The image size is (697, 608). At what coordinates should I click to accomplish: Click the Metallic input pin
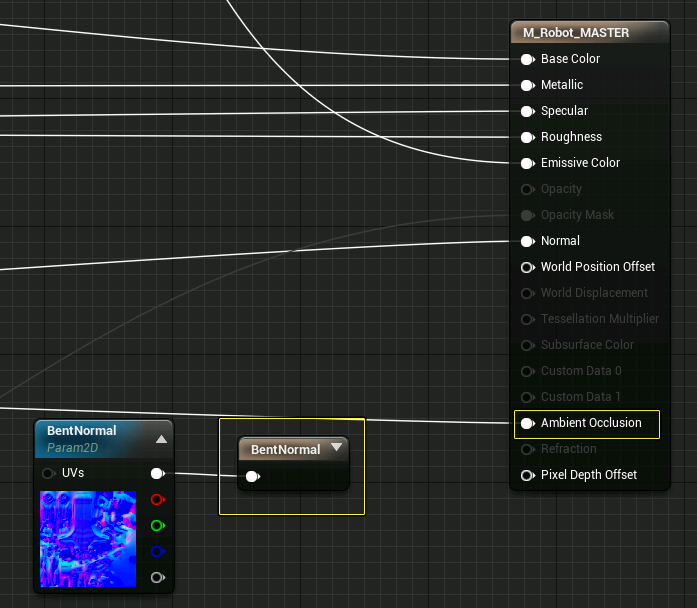tap(528, 85)
